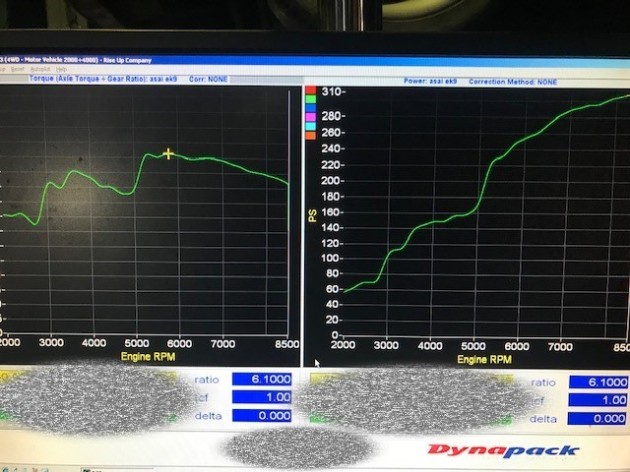Click the right graph delta field 0.000
Image resolution: width=630 pixels, height=472 pixels.
(x=597, y=418)
